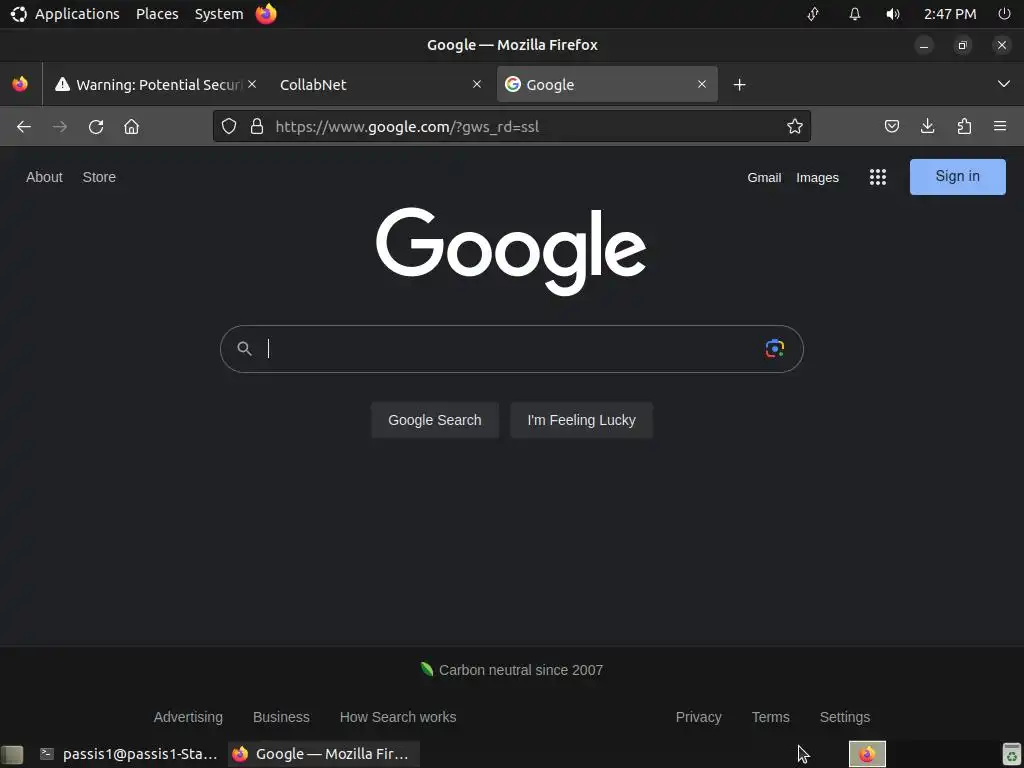Close the Warning: Potential Security tab
The height and width of the screenshot is (768, 1024).
pos(252,84)
